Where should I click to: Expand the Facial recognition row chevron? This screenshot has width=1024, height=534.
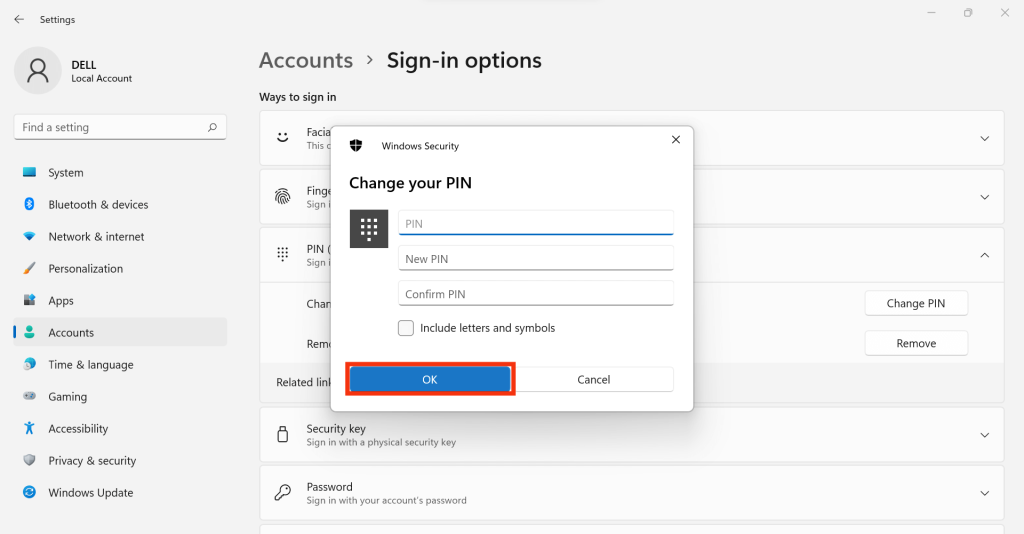(x=984, y=138)
